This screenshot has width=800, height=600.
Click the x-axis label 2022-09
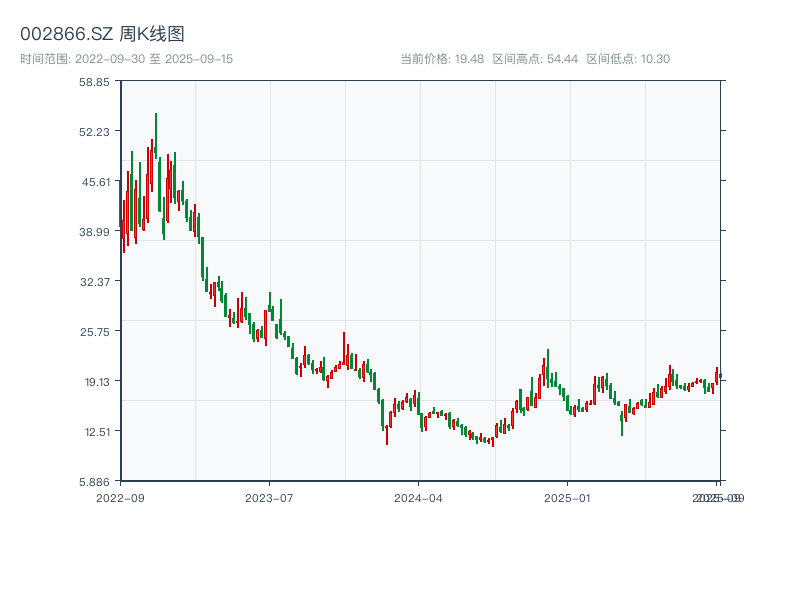click(120, 498)
